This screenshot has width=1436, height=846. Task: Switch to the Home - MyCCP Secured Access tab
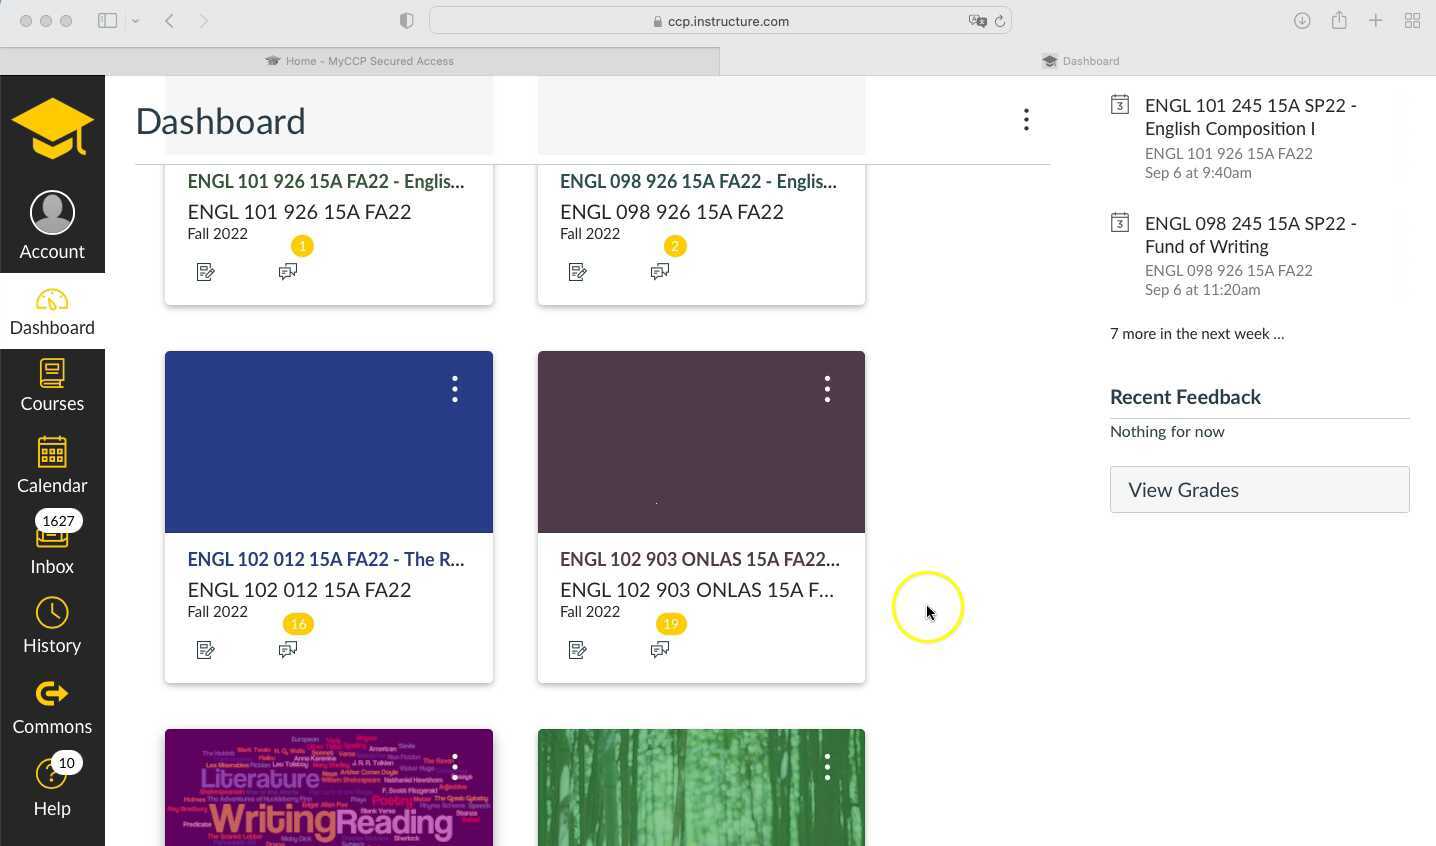point(360,61)
